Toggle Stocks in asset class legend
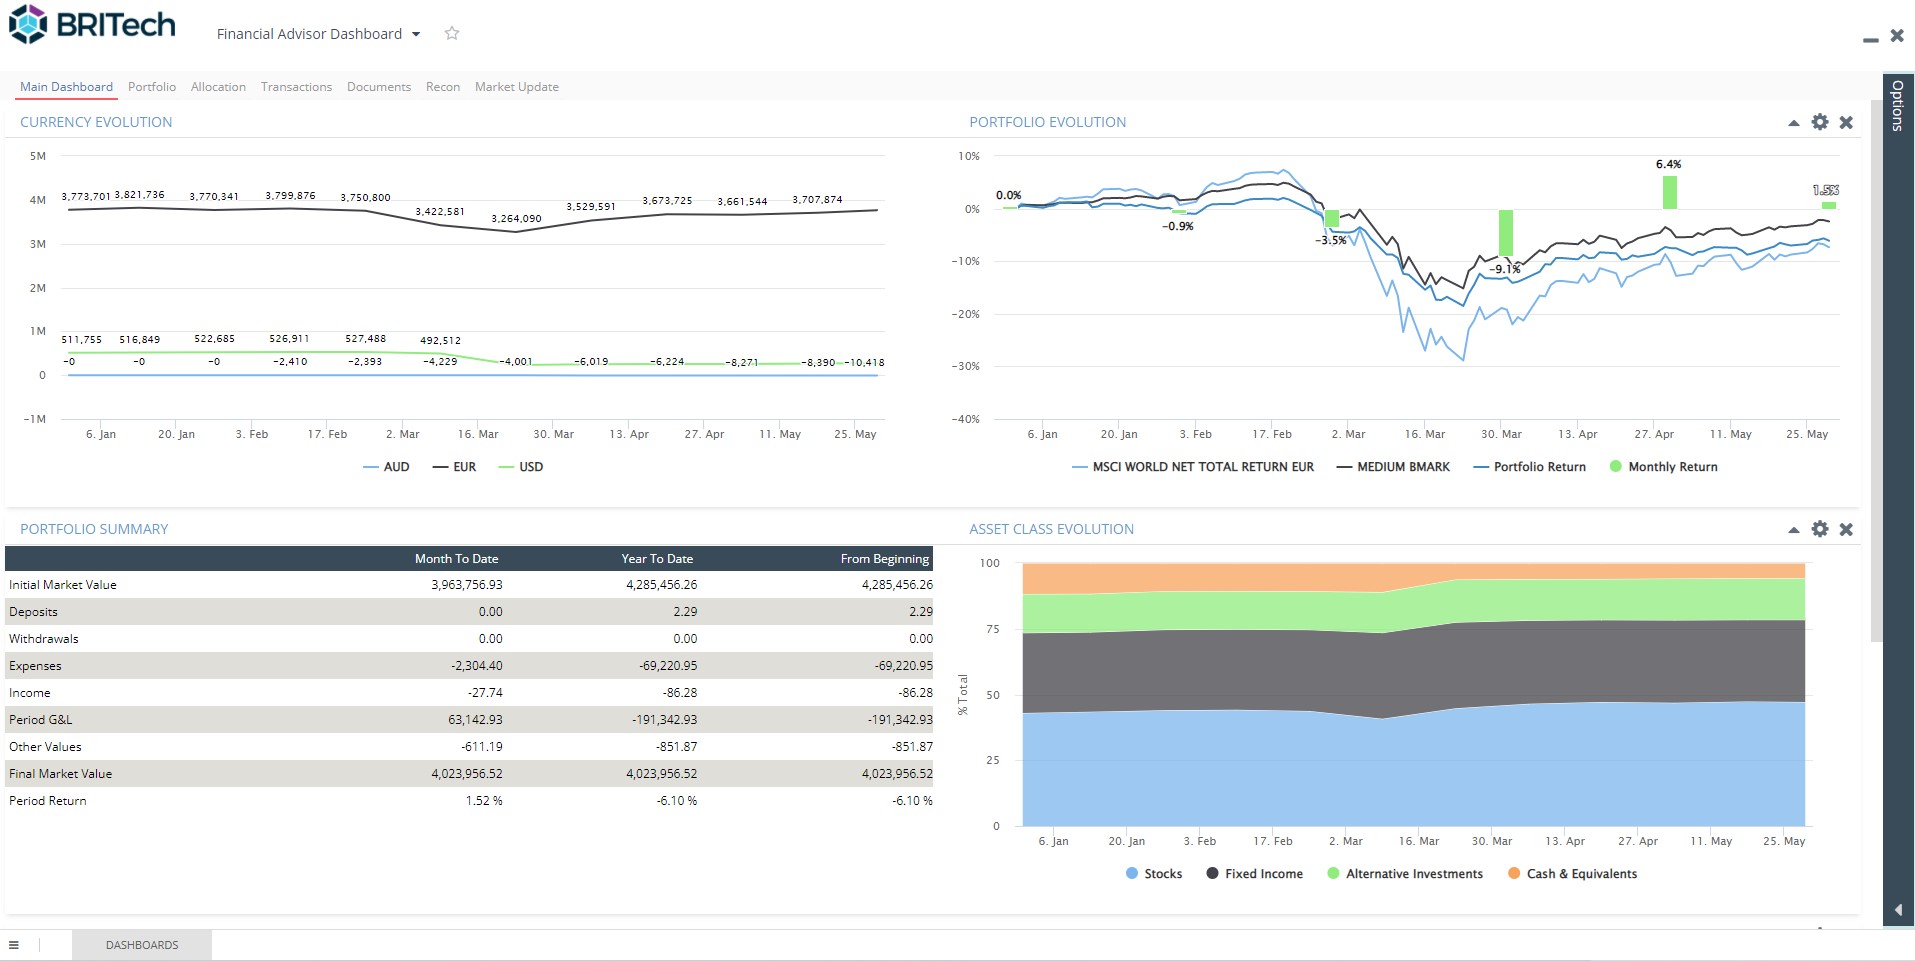 [x=1154, y=874]
